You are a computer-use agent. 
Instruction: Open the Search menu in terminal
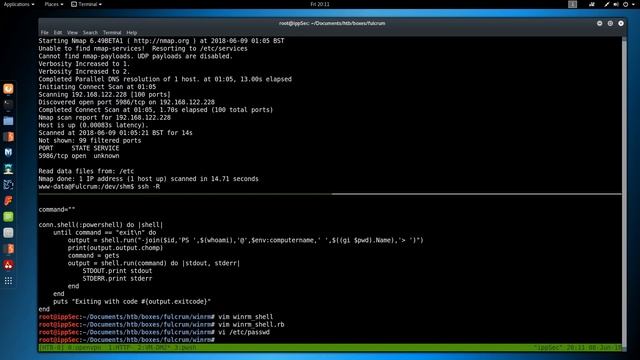(x=90, y=32)
